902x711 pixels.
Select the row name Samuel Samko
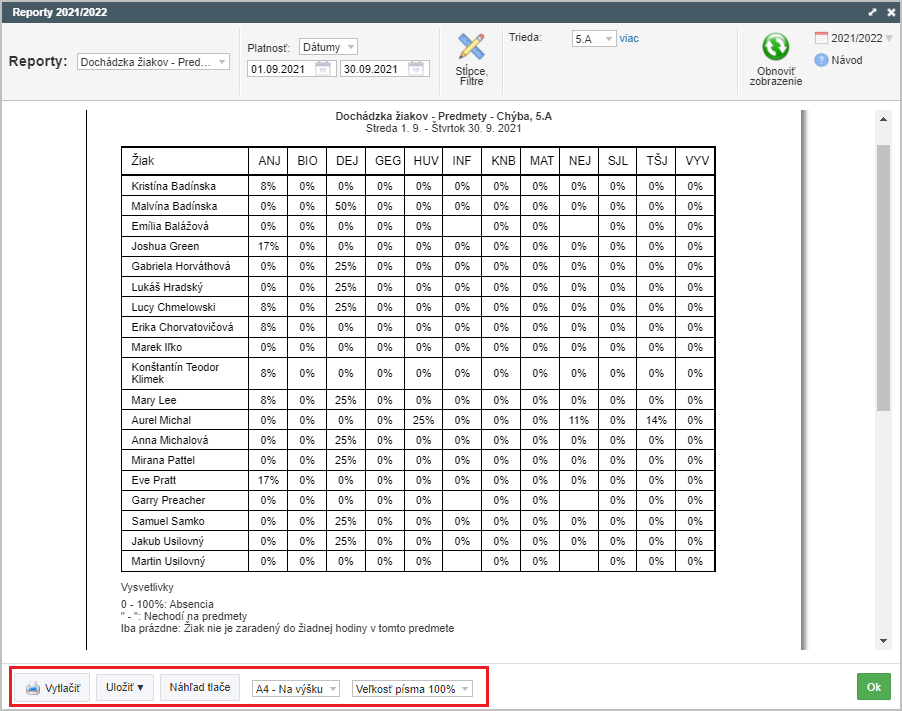[167, 521]
